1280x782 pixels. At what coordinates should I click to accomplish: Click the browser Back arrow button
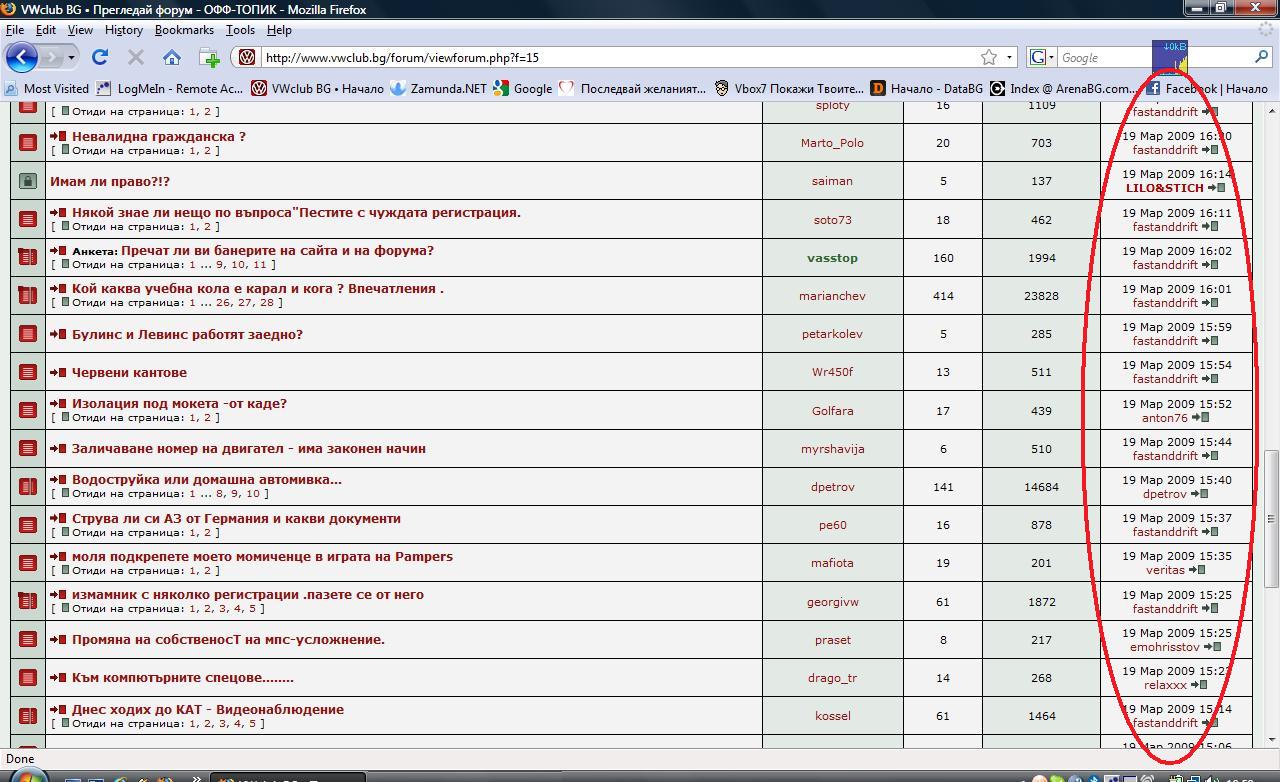(x=22, y=58)
